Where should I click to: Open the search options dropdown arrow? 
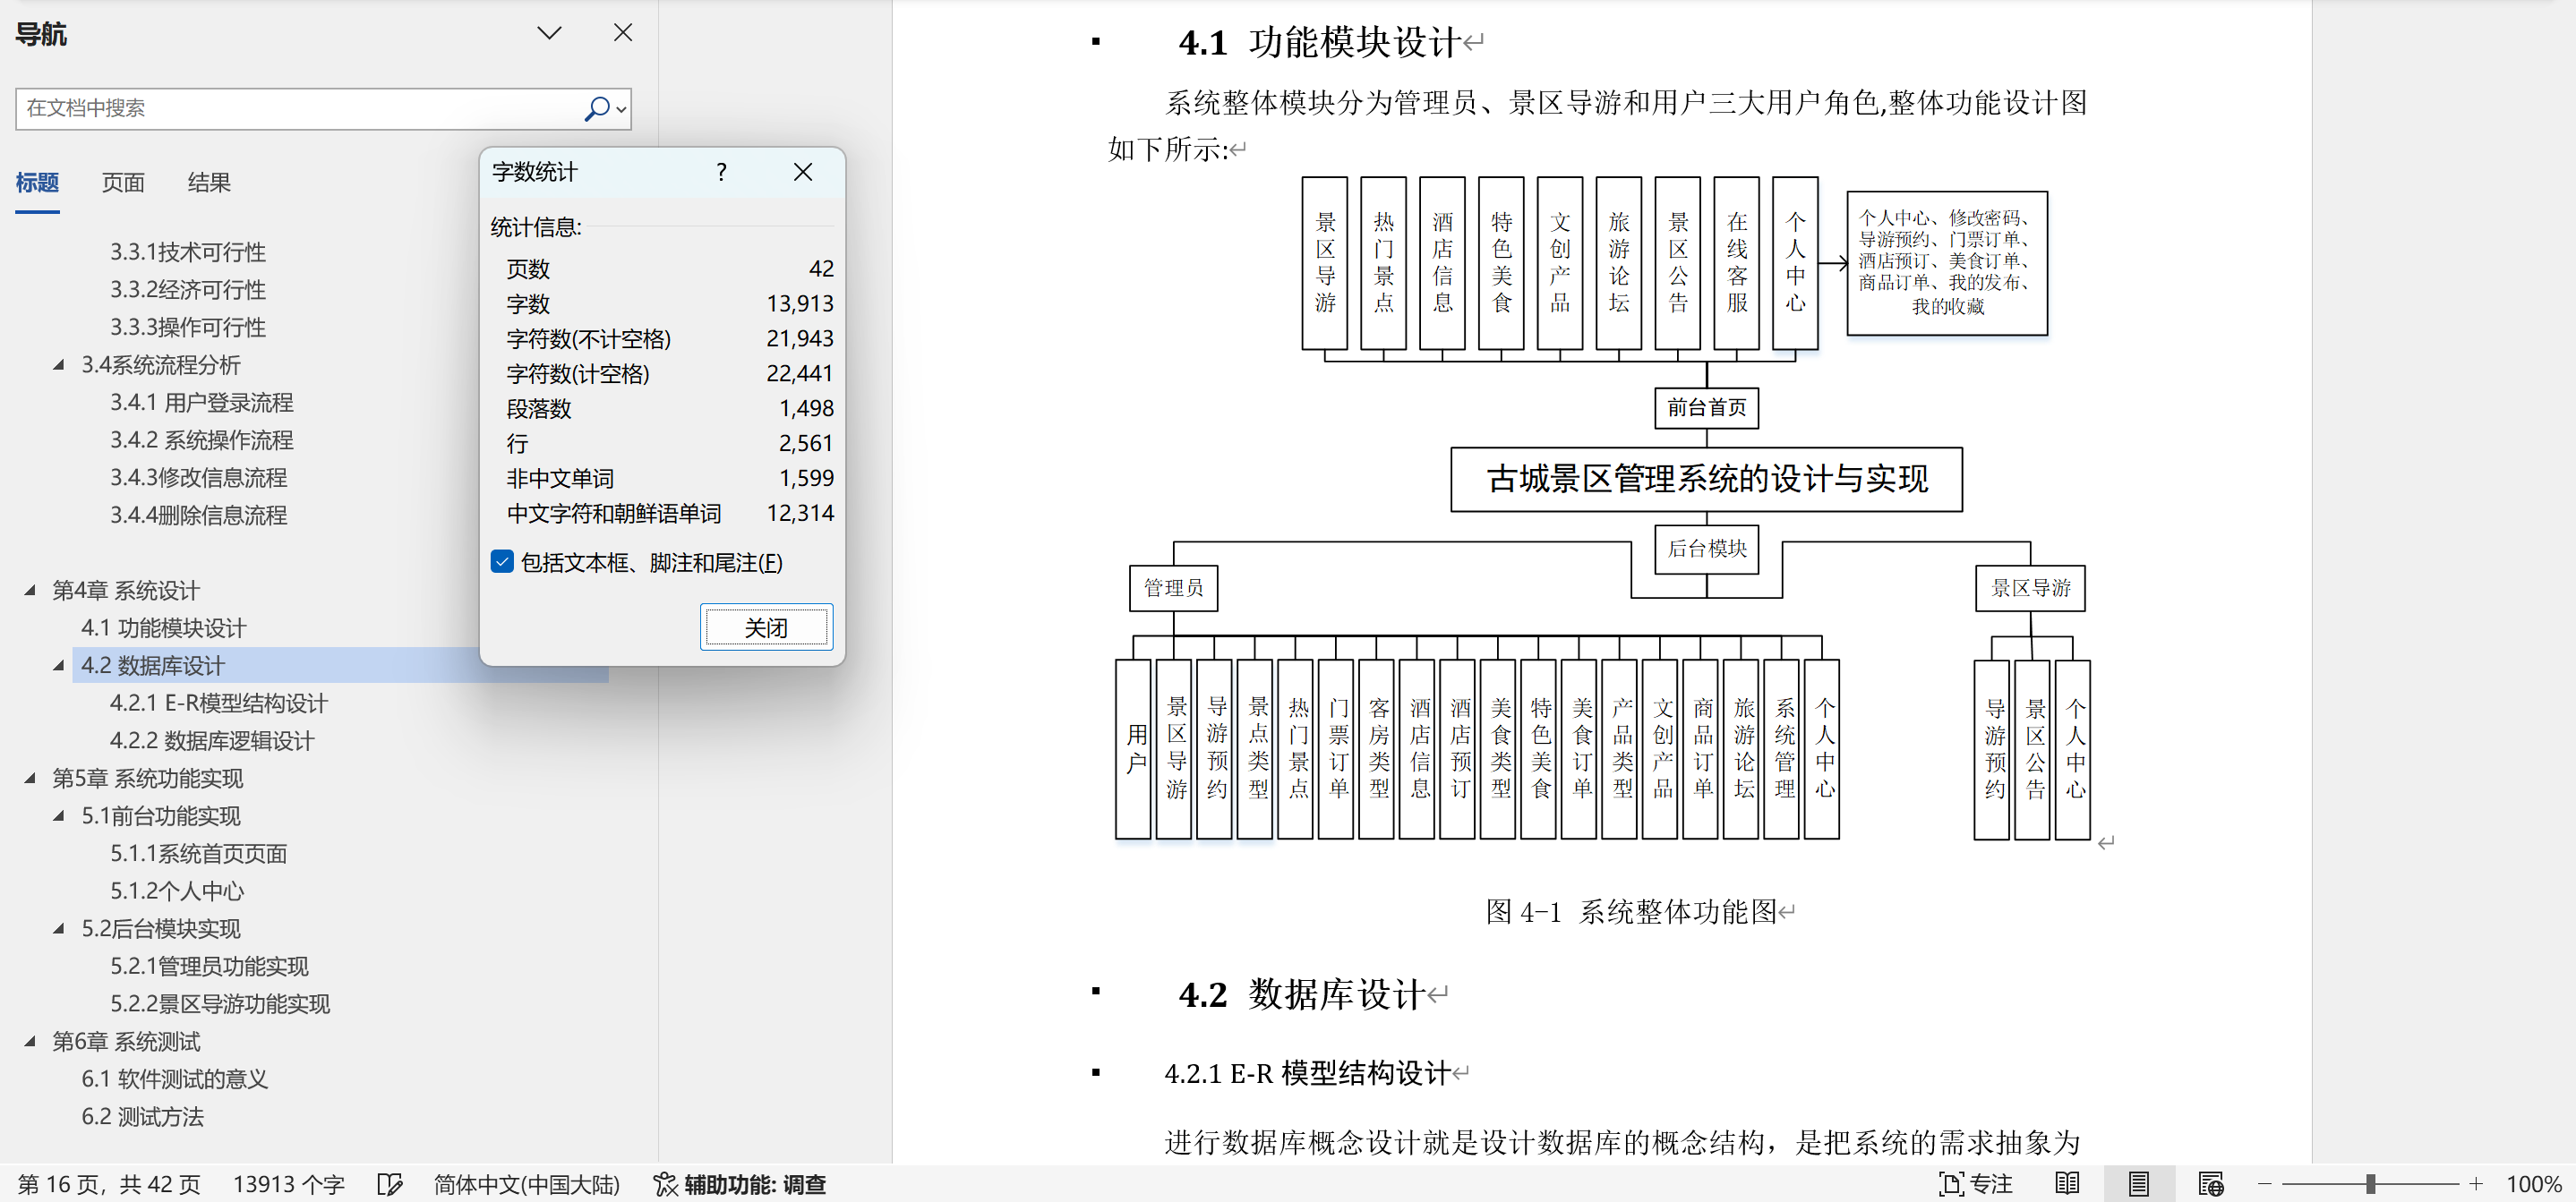pos(621,109)
